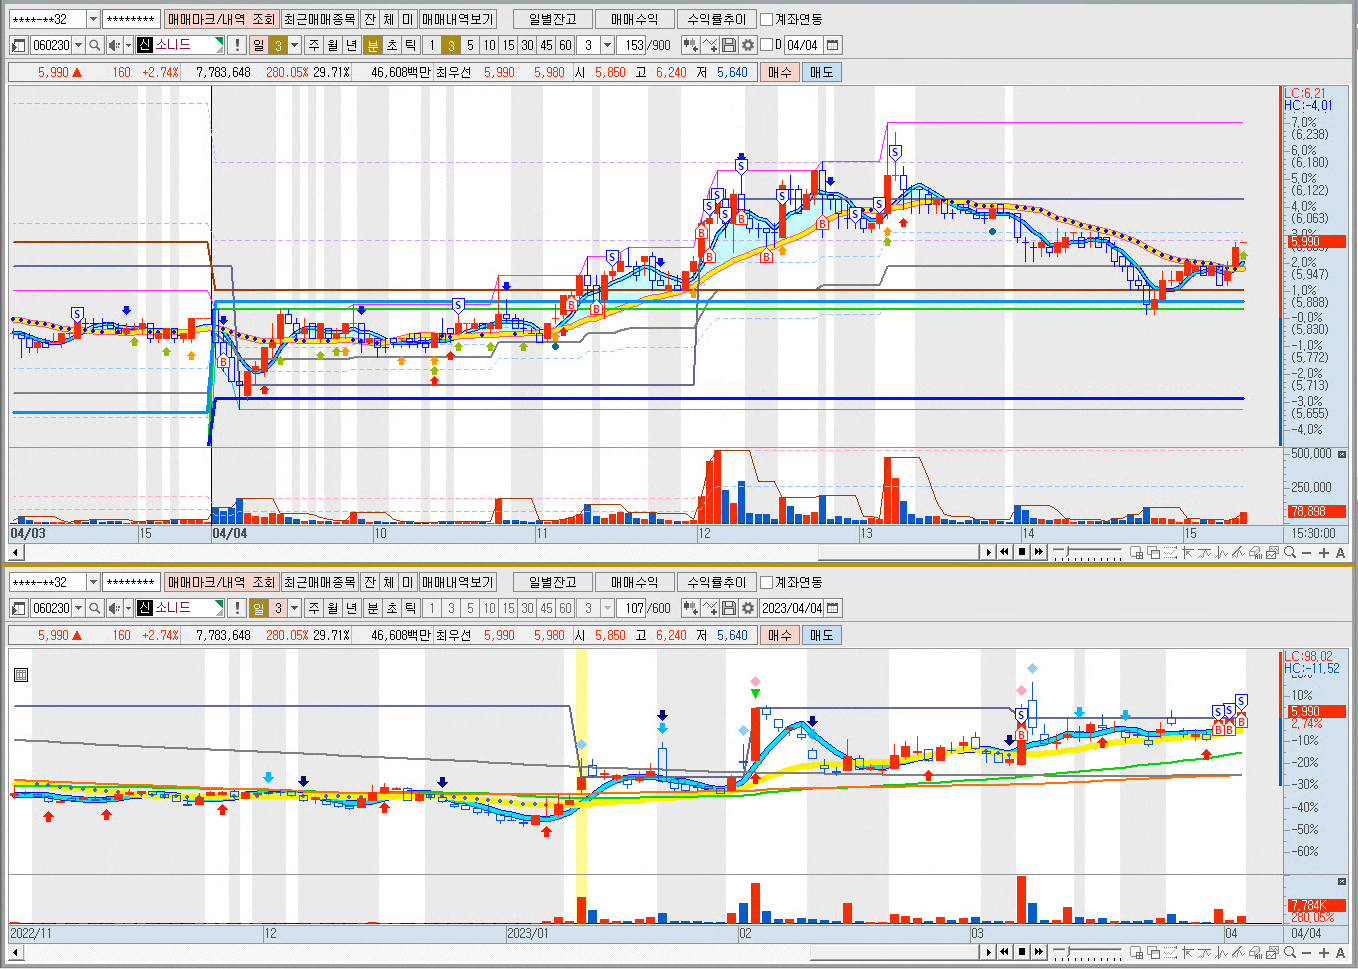Open the account number dropdown in top panel
The height and width of the screenshot is (969, 1358).
click(93, 19)
